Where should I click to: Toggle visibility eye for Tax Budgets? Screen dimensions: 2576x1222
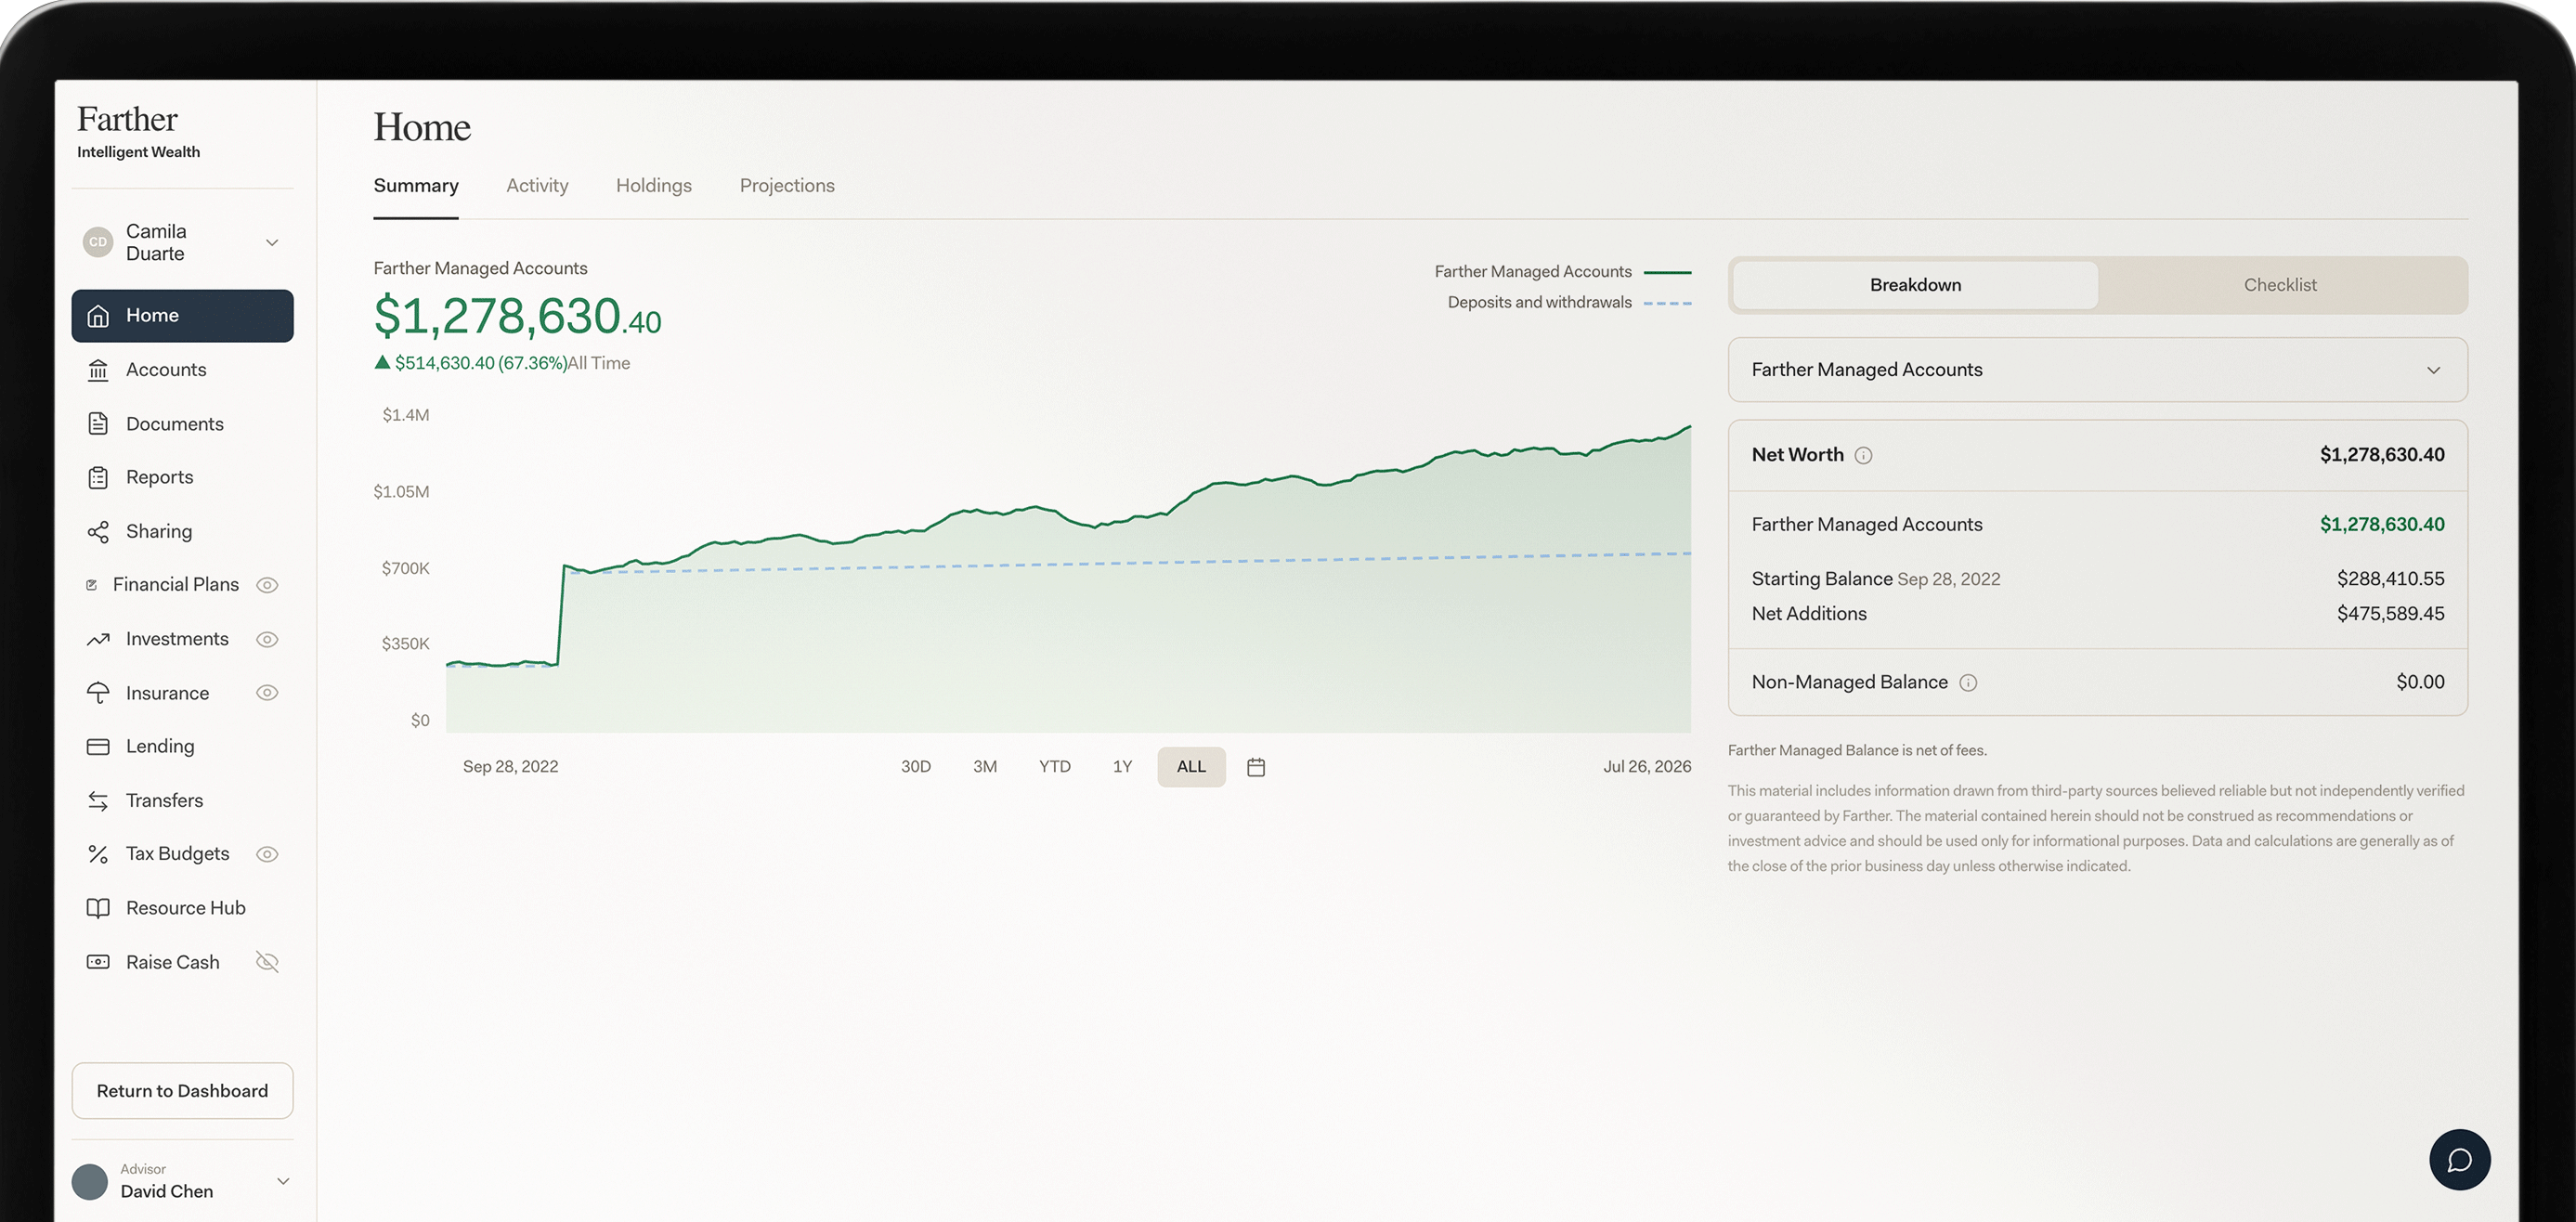click(267, 854)
